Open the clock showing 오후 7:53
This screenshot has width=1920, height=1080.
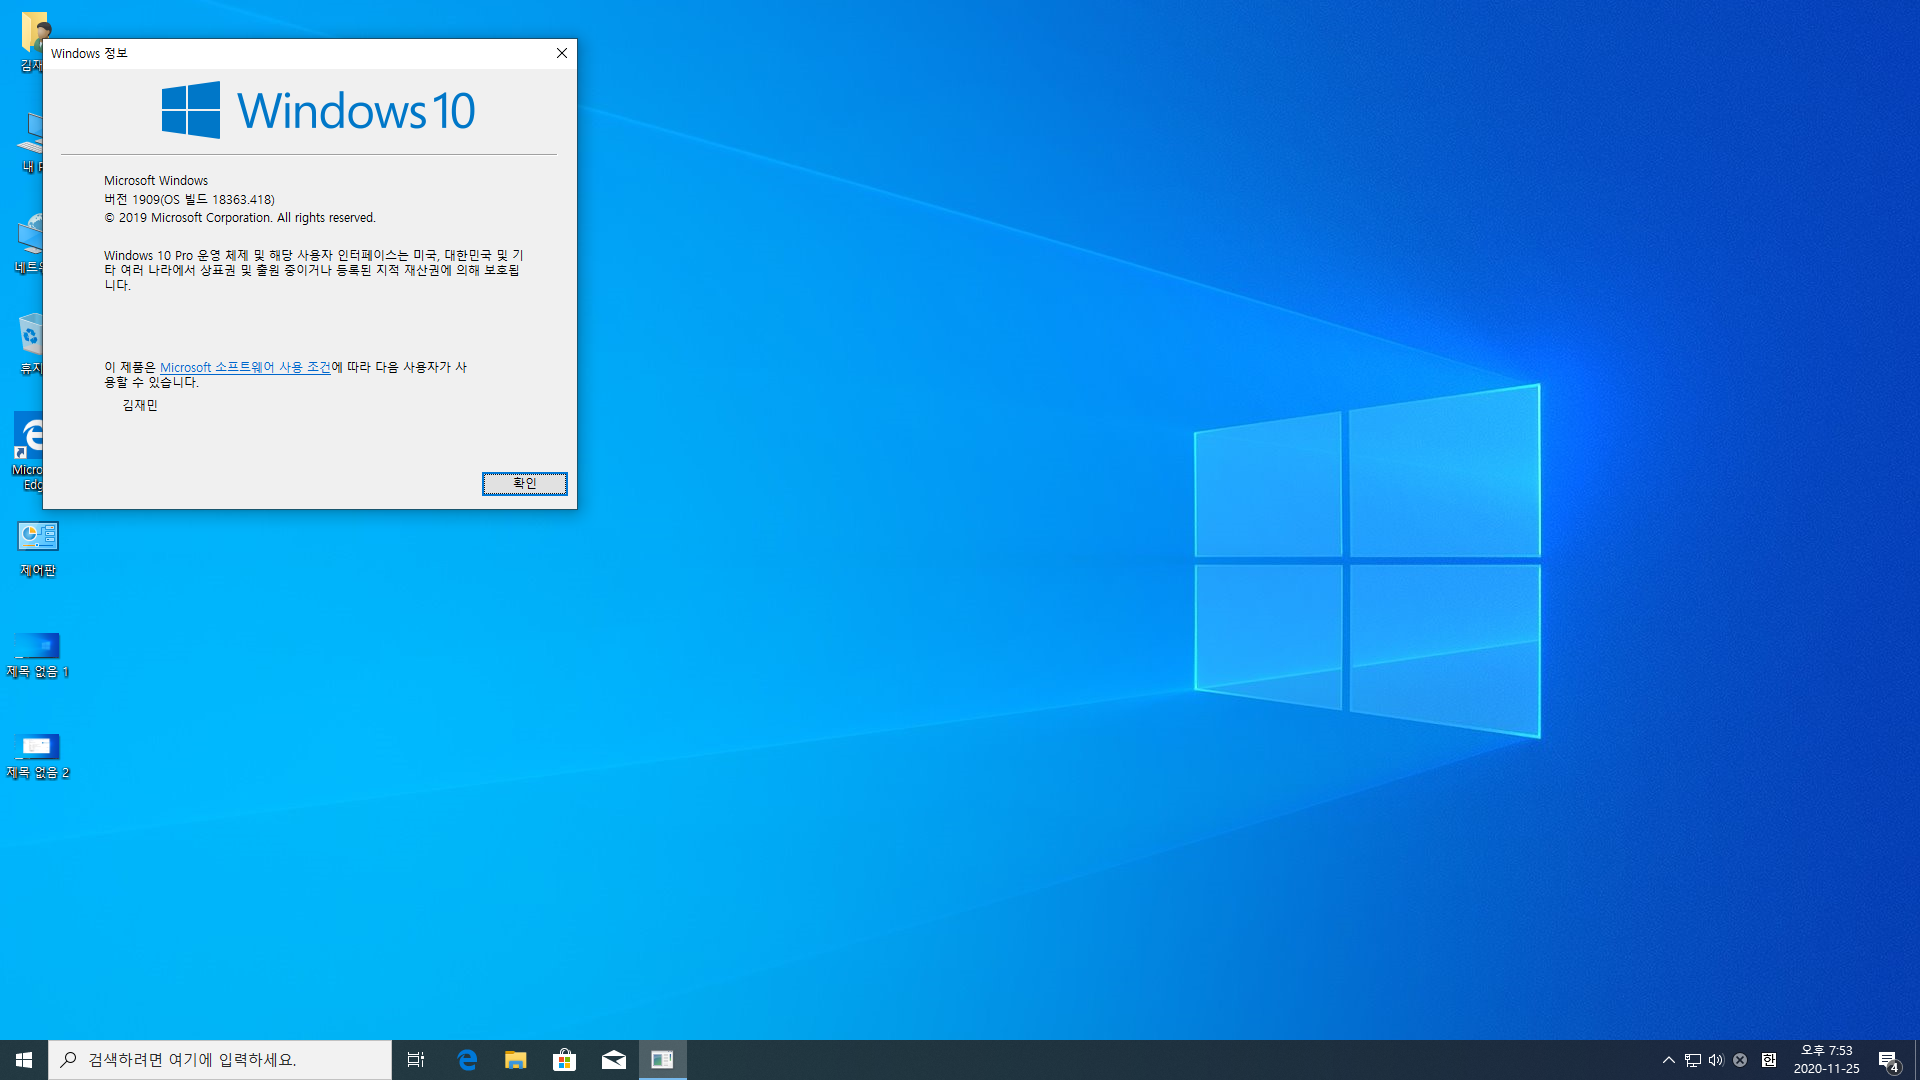click(x=1826, y=1060)
